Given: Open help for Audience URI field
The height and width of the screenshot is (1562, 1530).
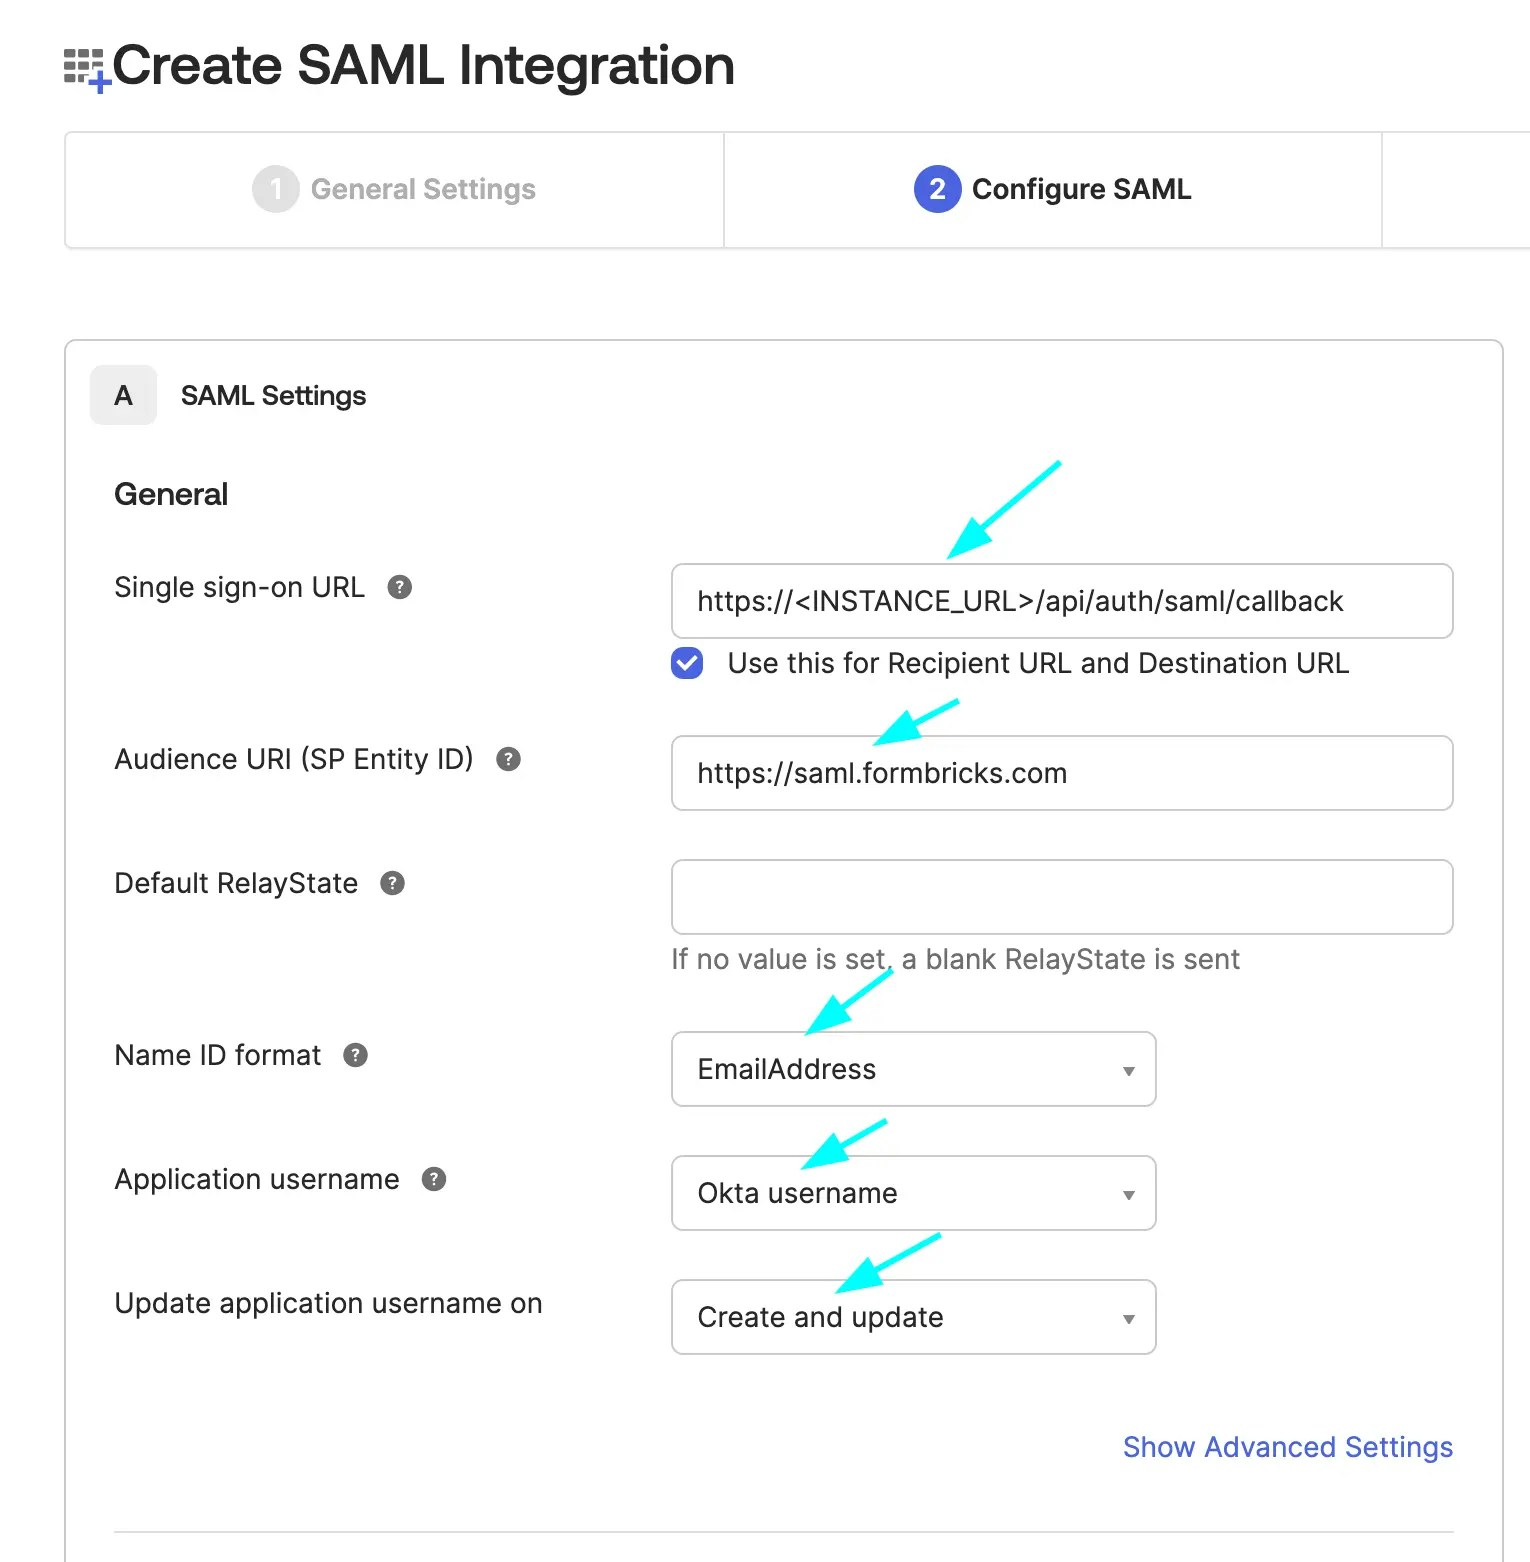Looking at the screenshot, I should [509, 759].
